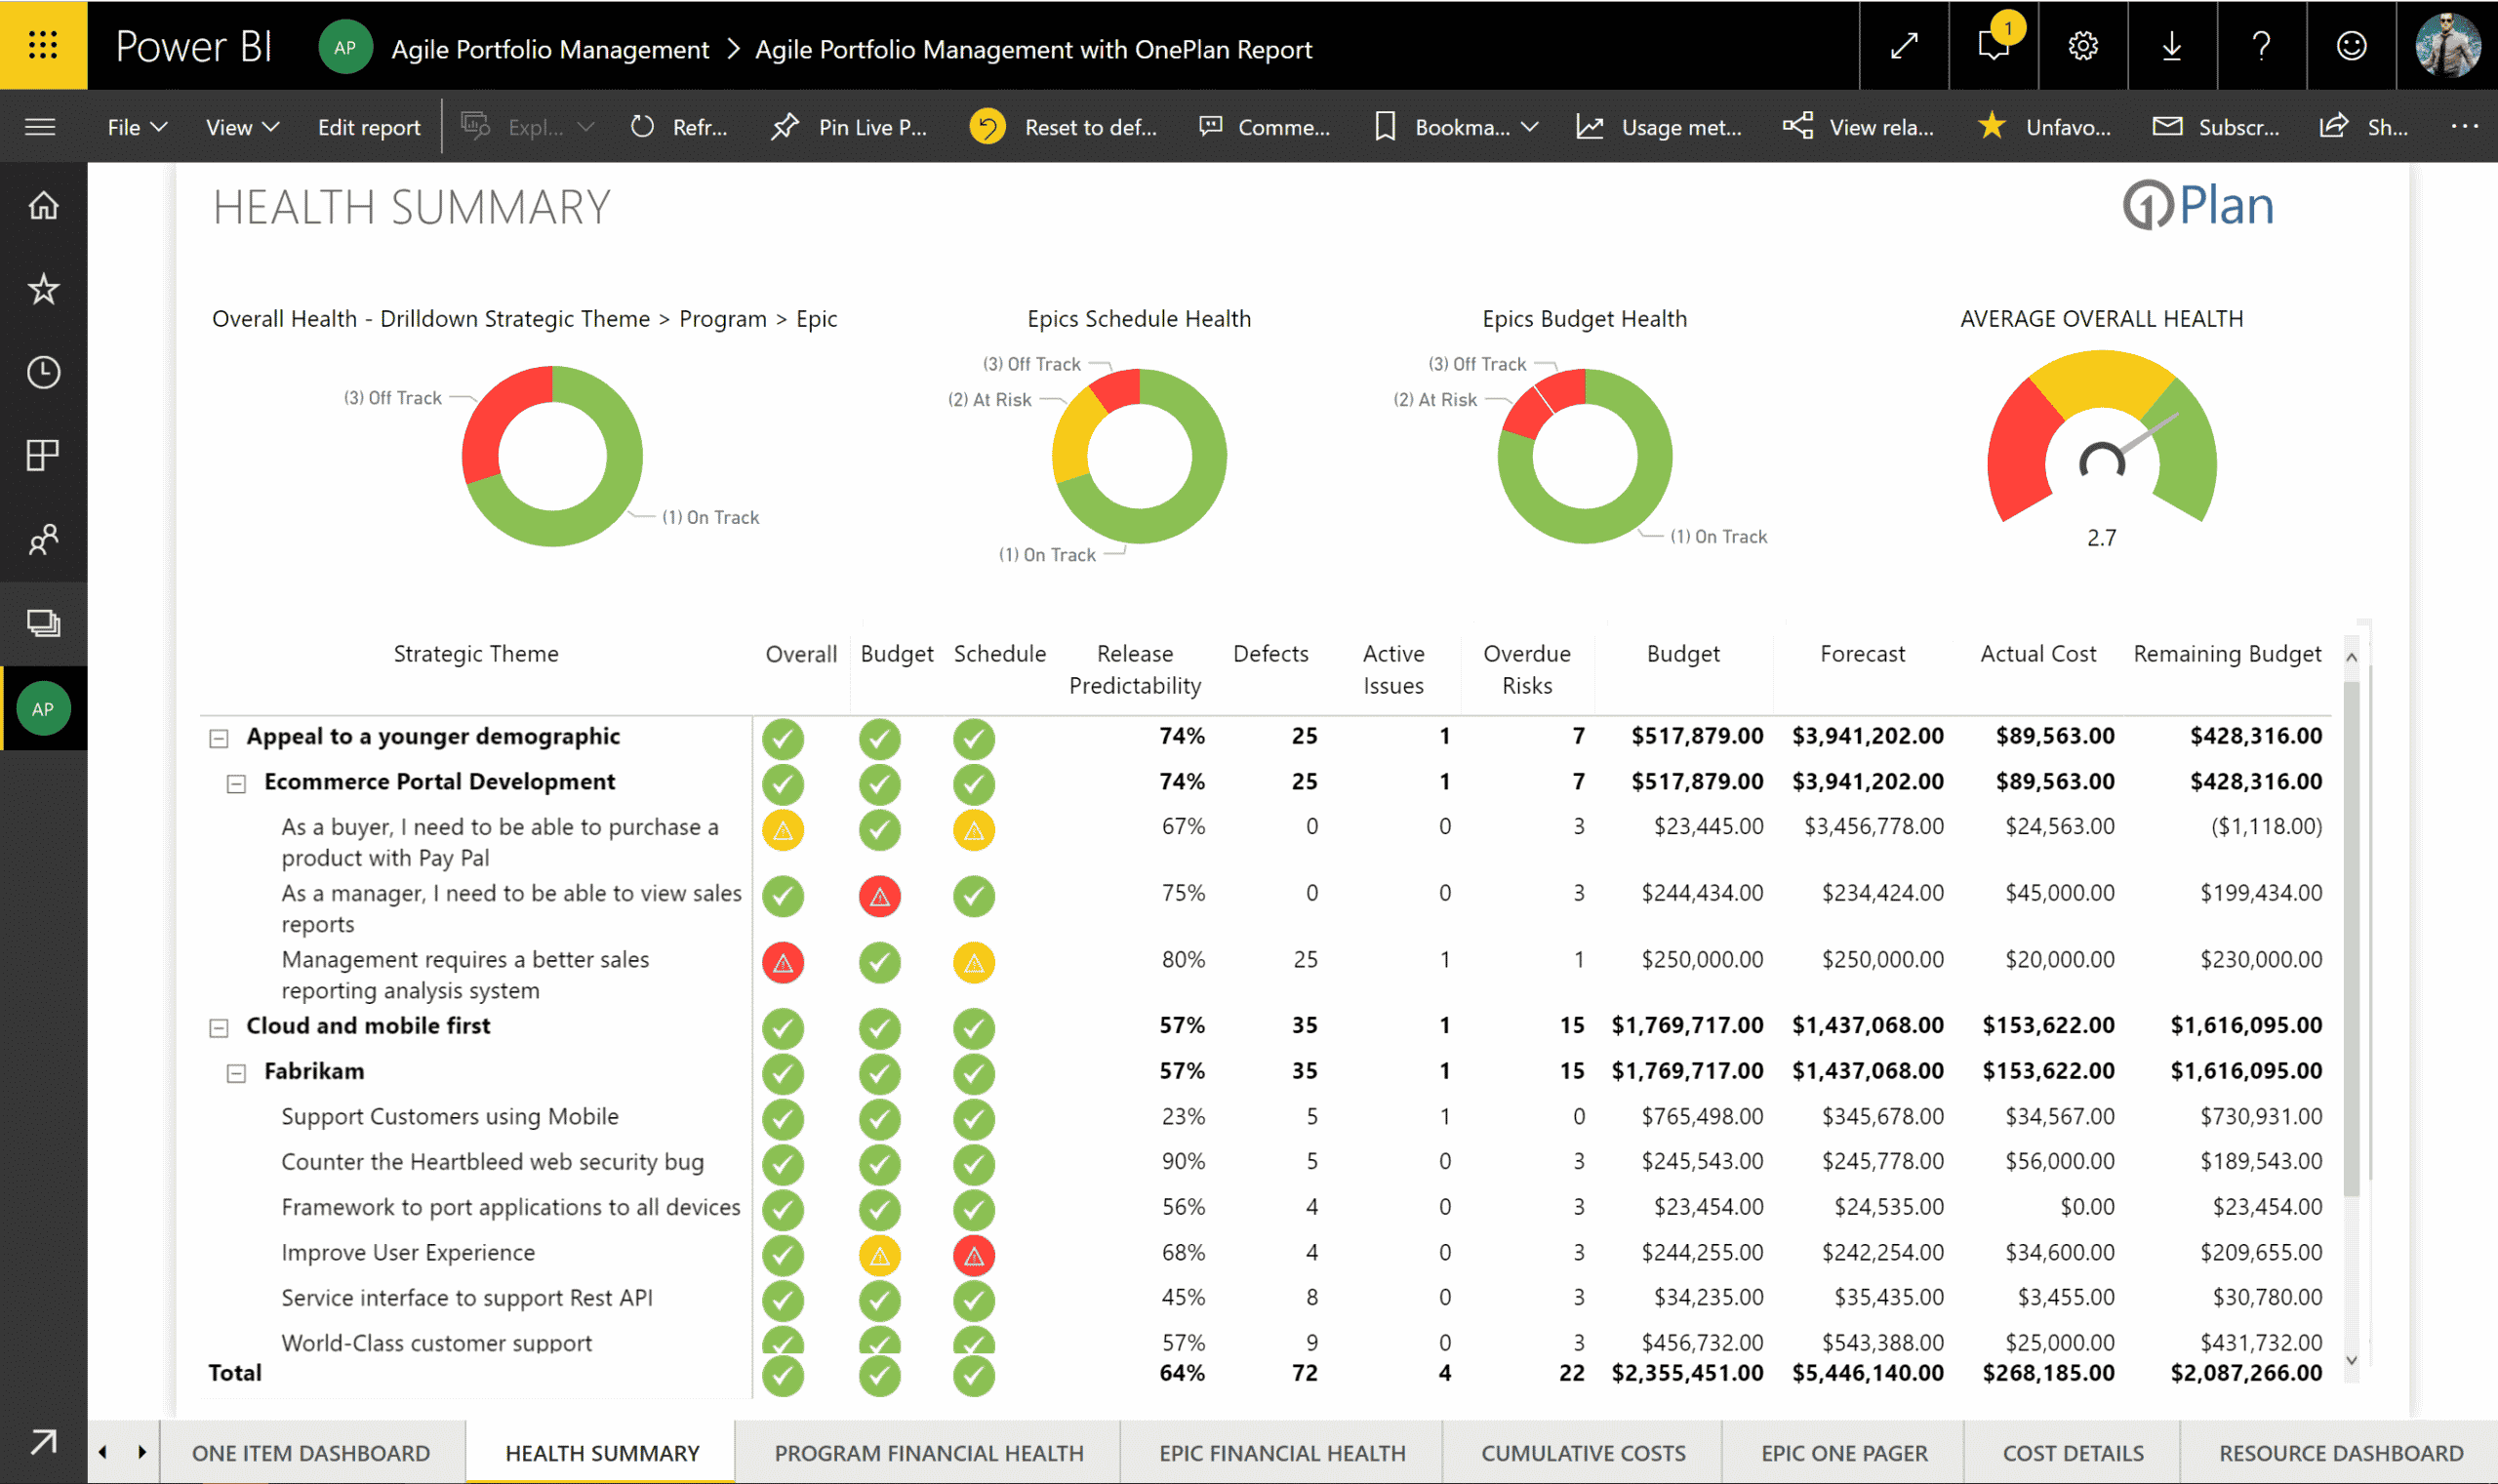Open the View menu dropdown
Viewport: 2498px width, 1484px height.
tap(242, 127)
